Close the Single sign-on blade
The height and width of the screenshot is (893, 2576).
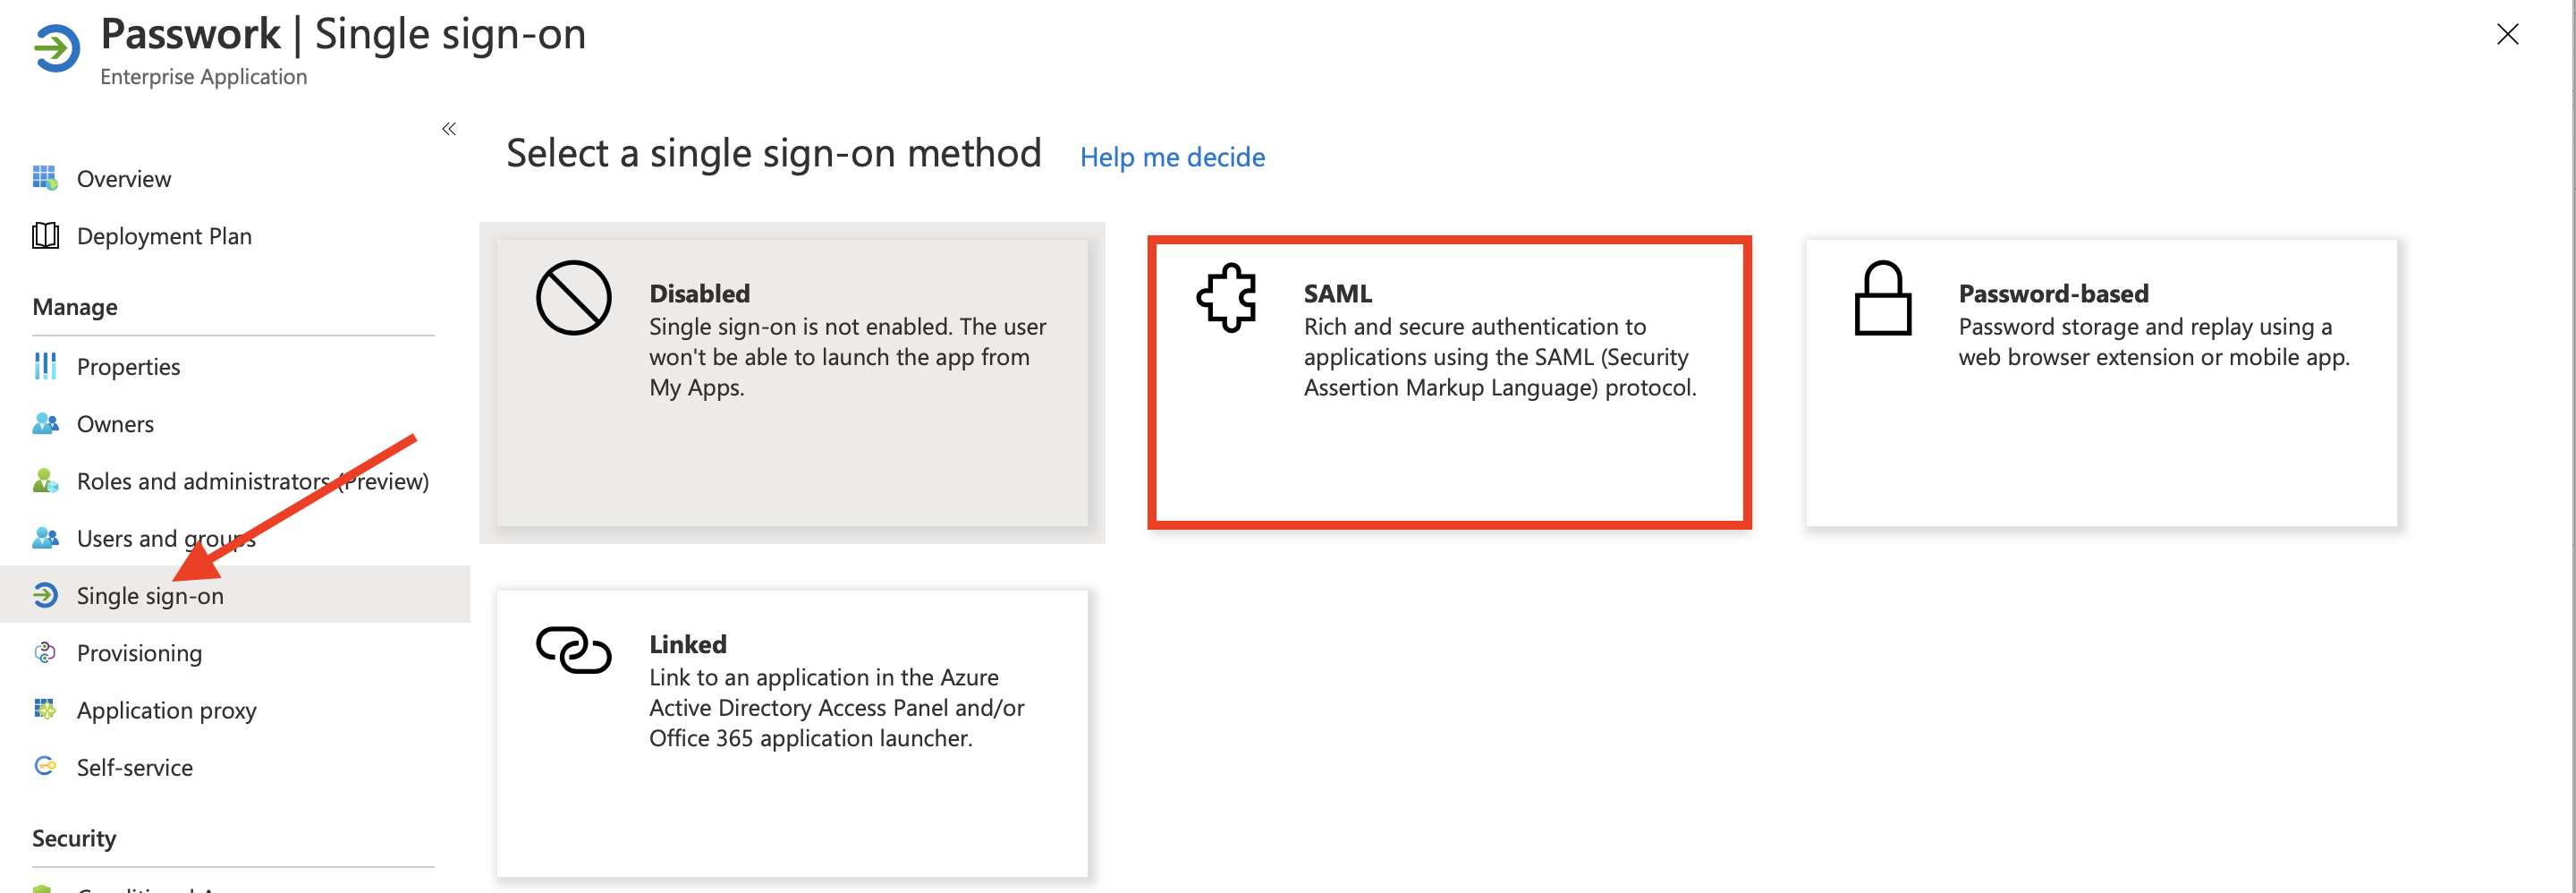[2508, 33]
